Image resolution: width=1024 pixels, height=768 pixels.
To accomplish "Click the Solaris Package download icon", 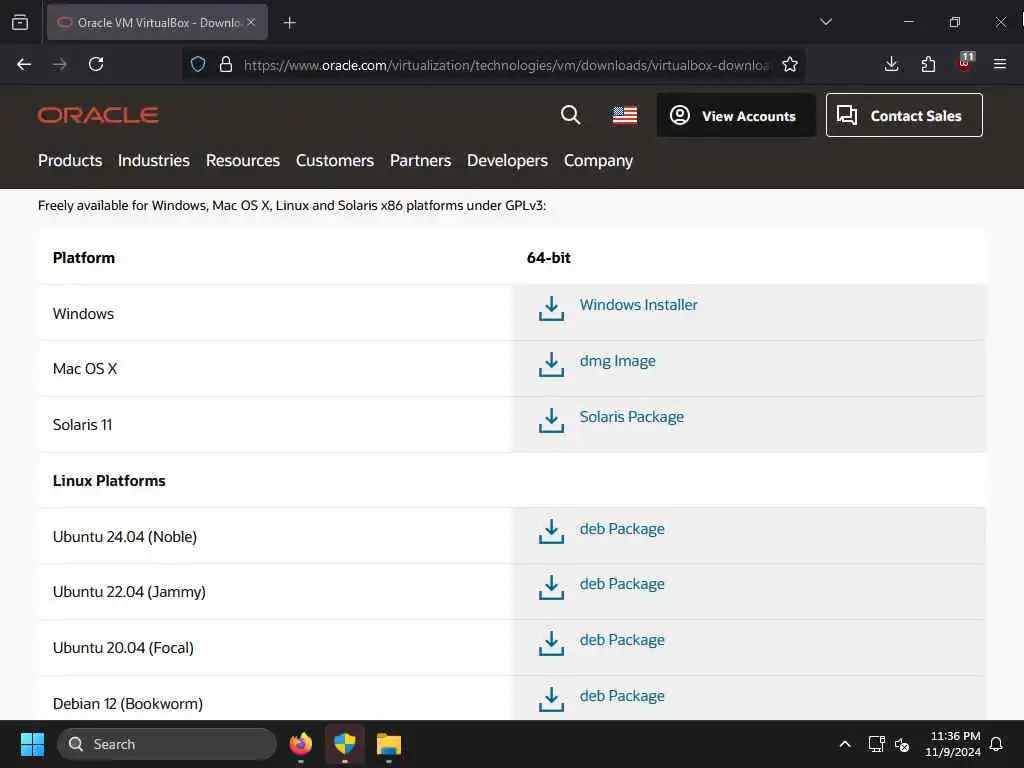I will (551, 421).
